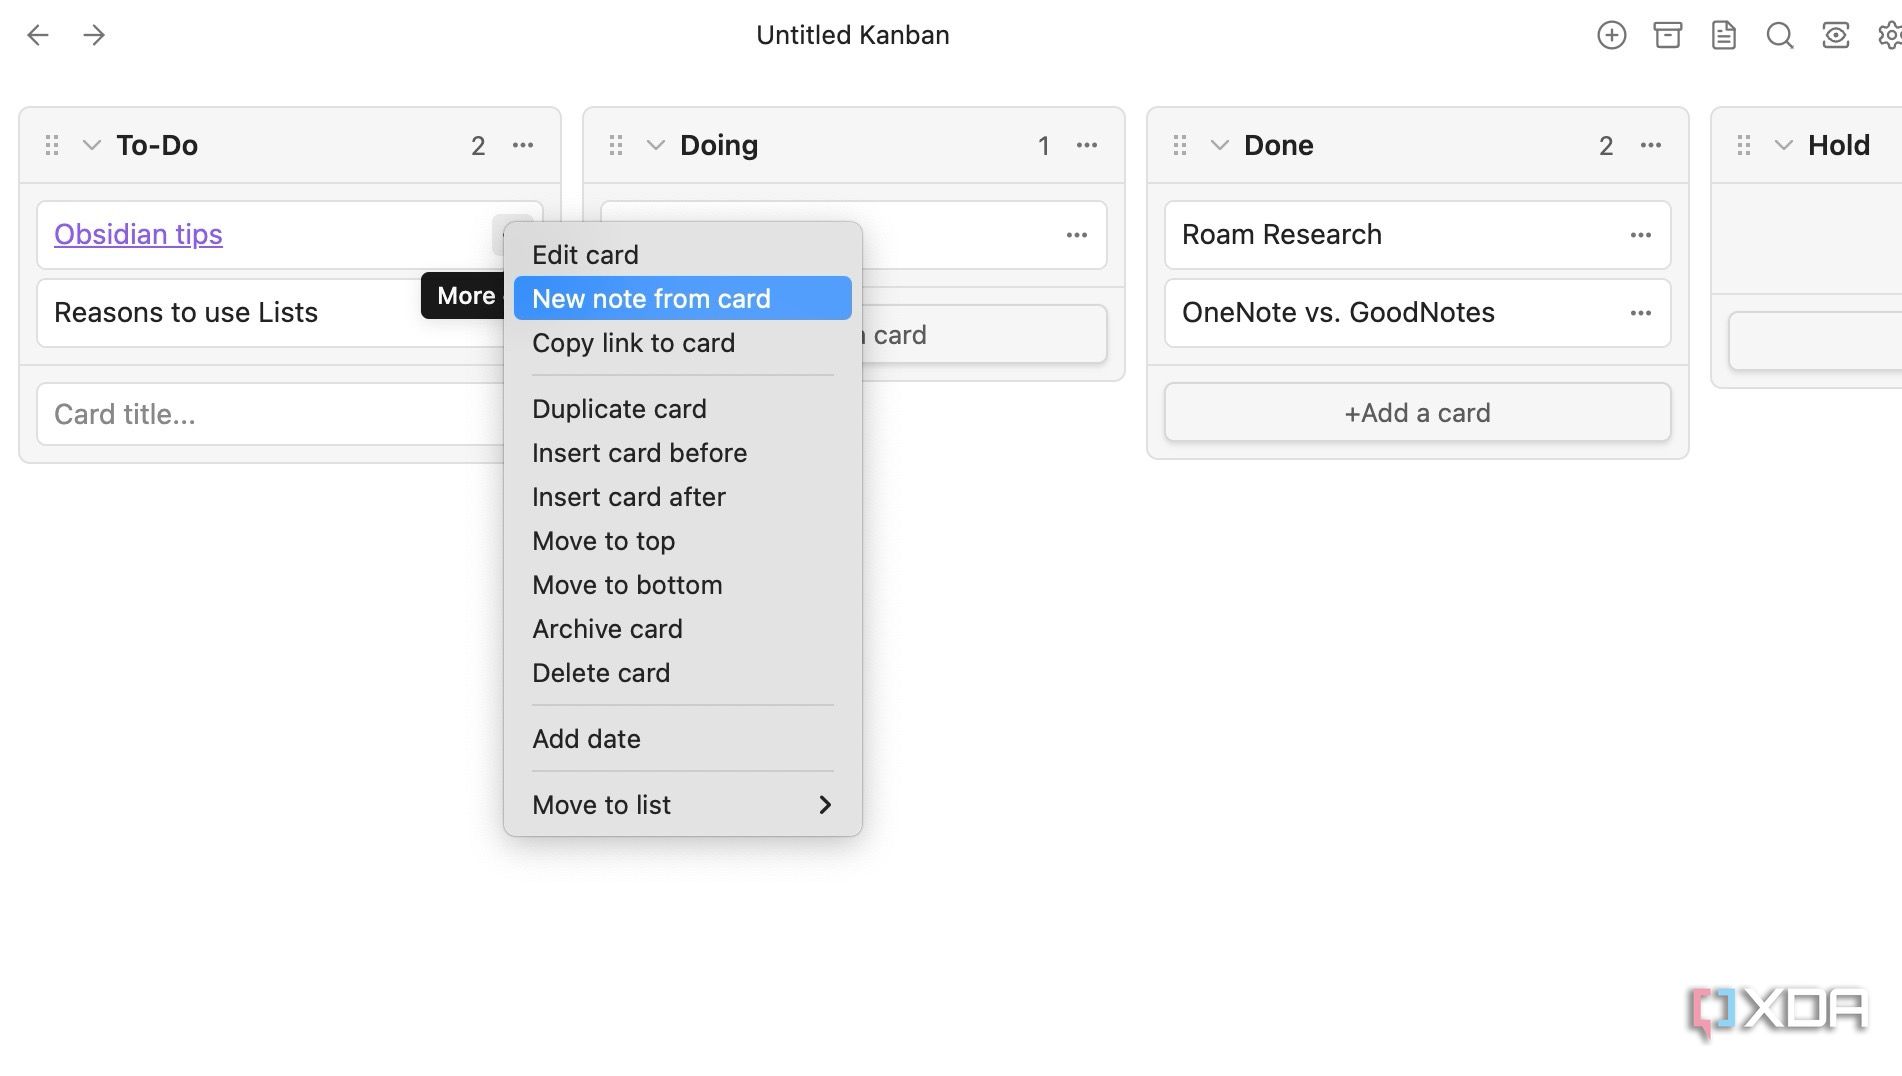1902x1076 pixels.
Task: Open the board search icon
Action: pos(1779,35)
